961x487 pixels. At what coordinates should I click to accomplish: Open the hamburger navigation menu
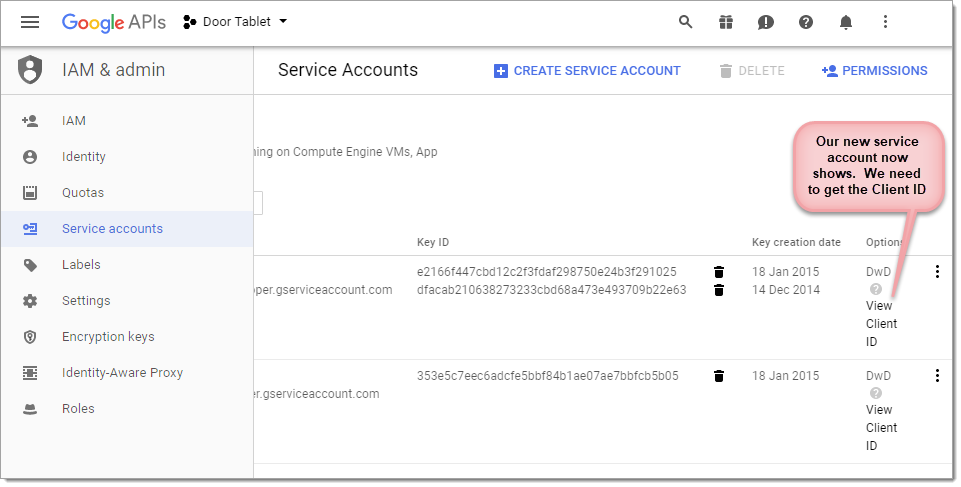[x=29, y=22]
